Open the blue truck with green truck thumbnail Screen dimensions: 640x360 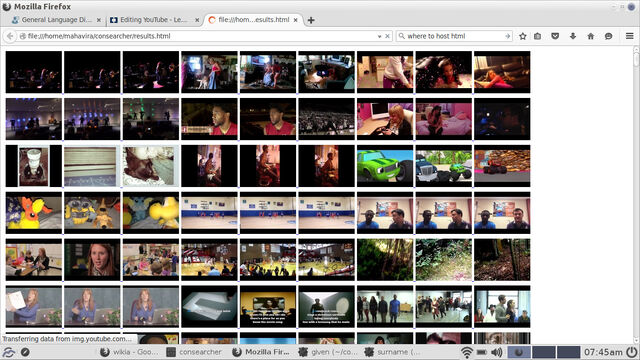(x=444, y=166)
